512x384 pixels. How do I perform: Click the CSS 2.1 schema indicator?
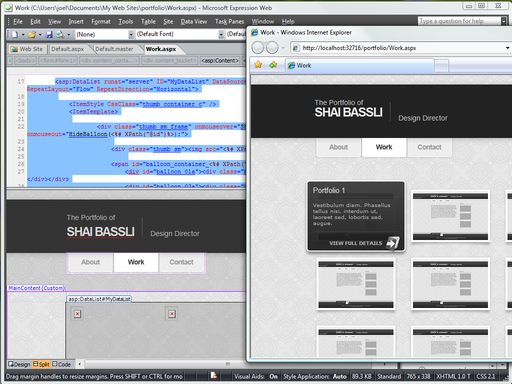coord(486,376)
